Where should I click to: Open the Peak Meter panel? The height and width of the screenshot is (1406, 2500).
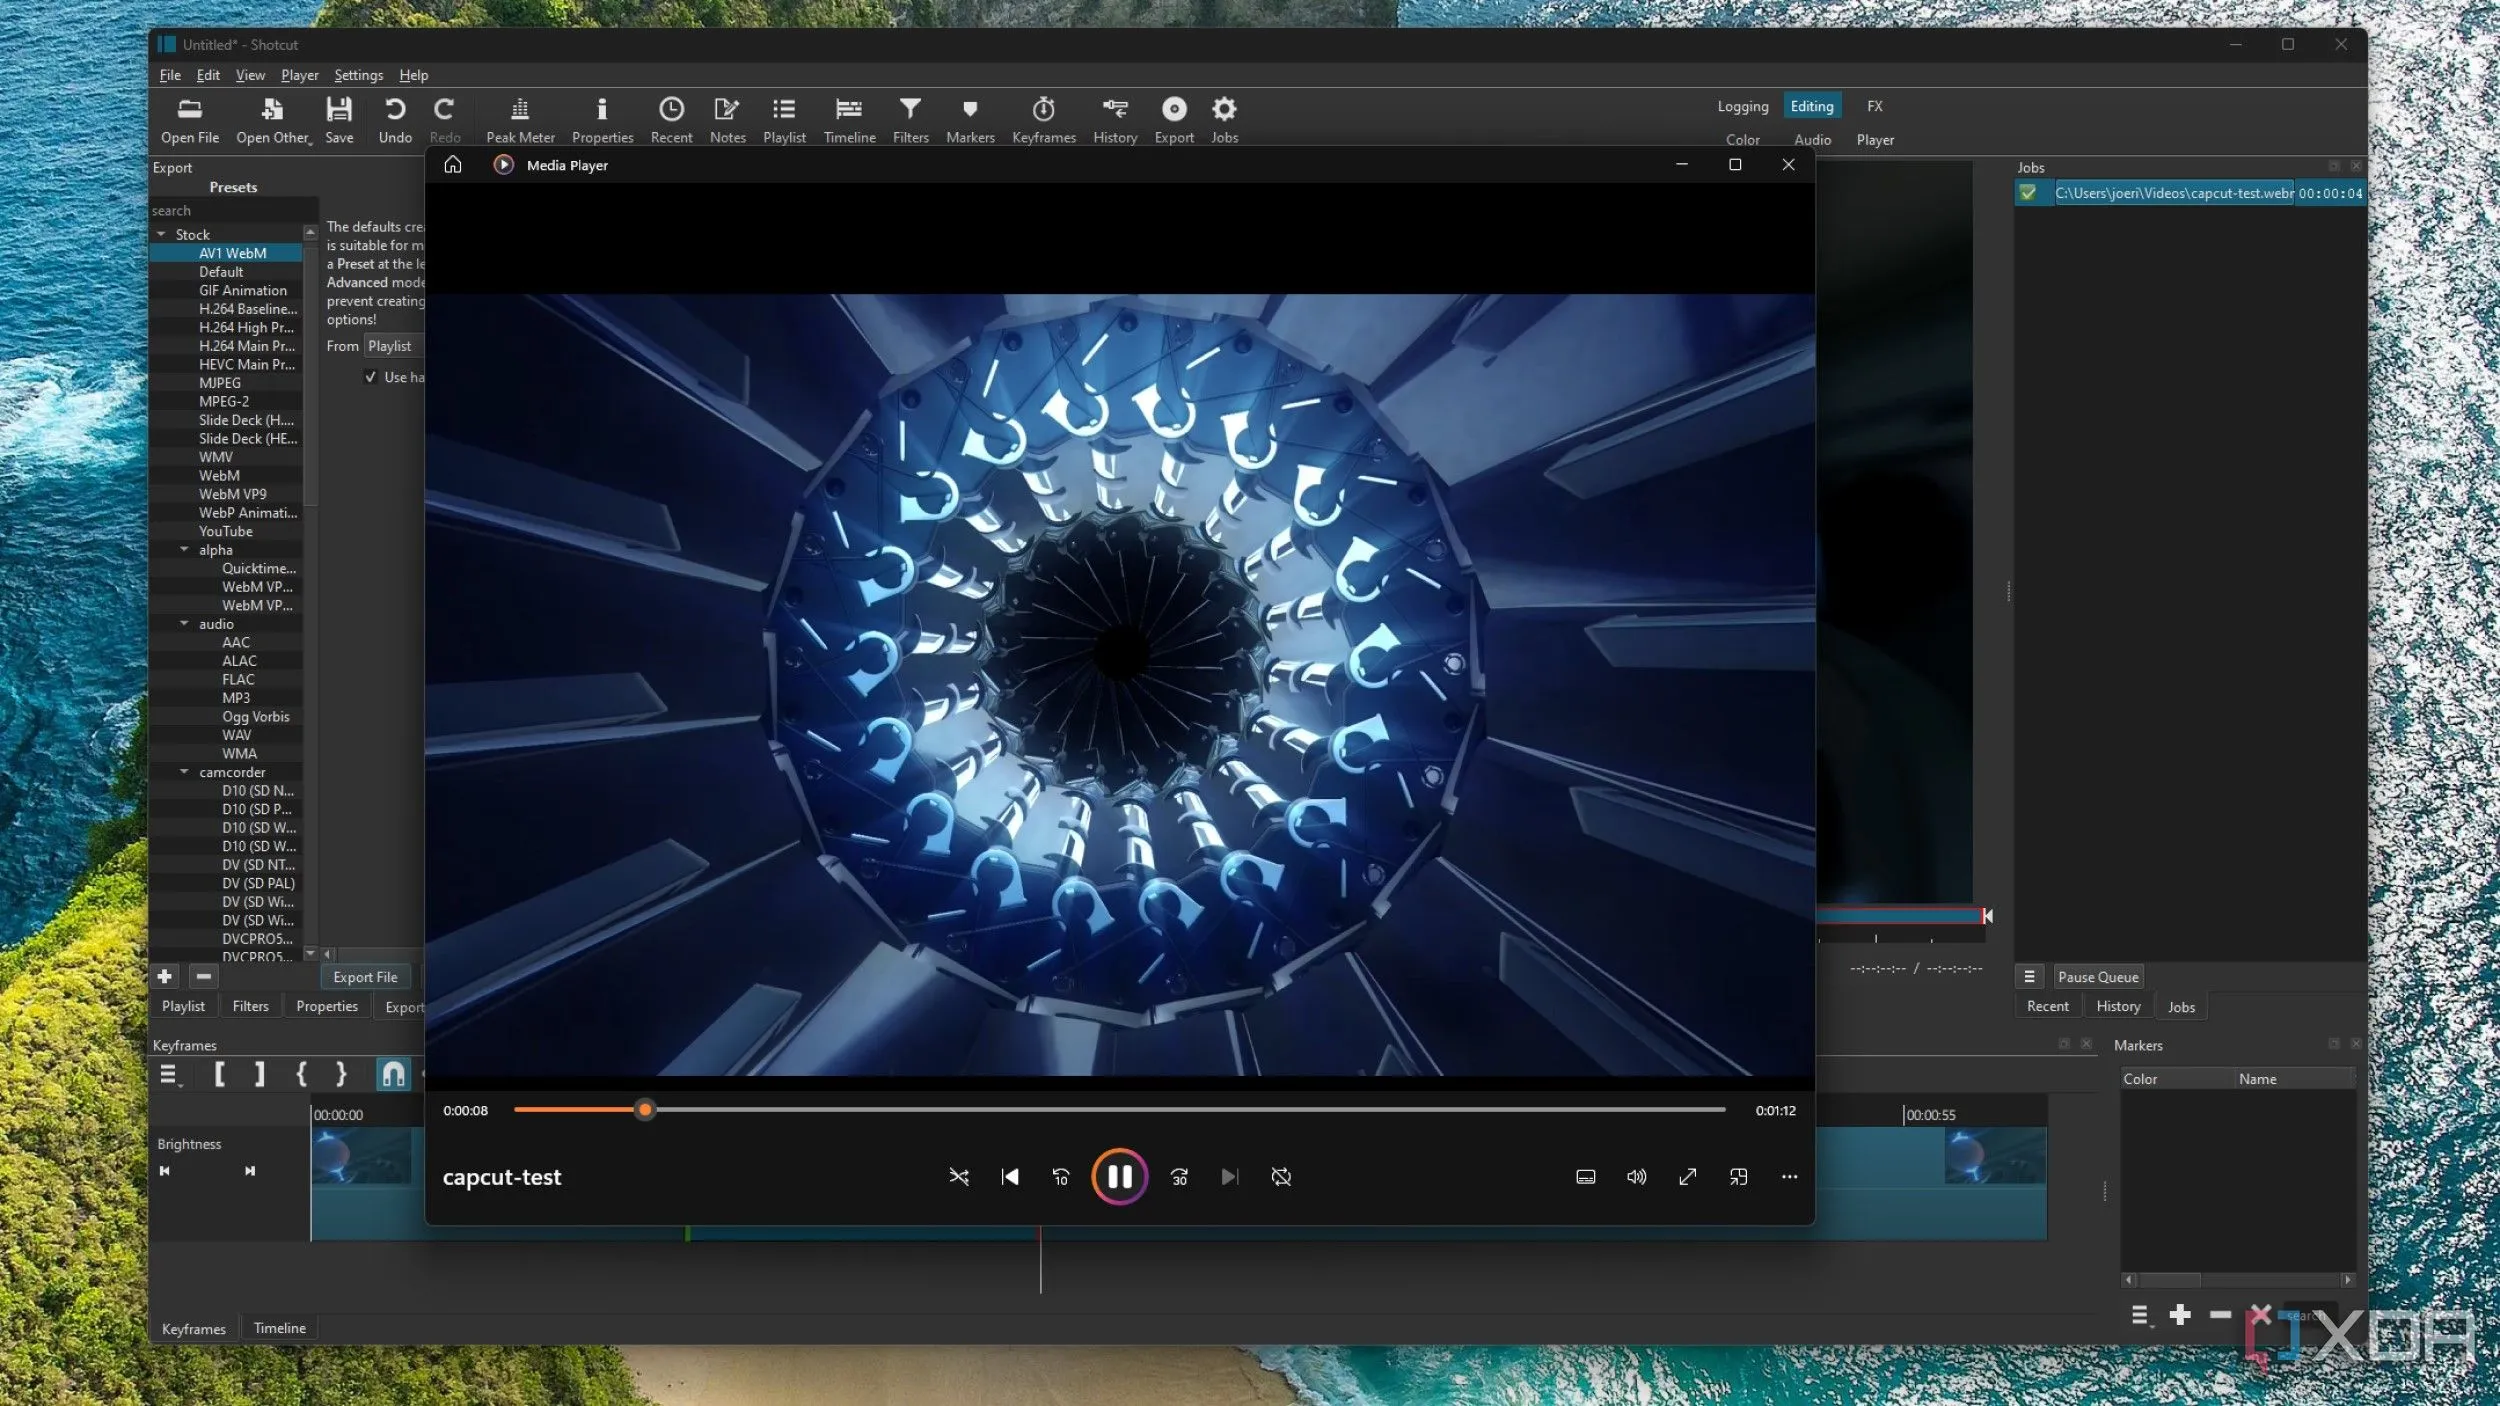click(520, 121)
